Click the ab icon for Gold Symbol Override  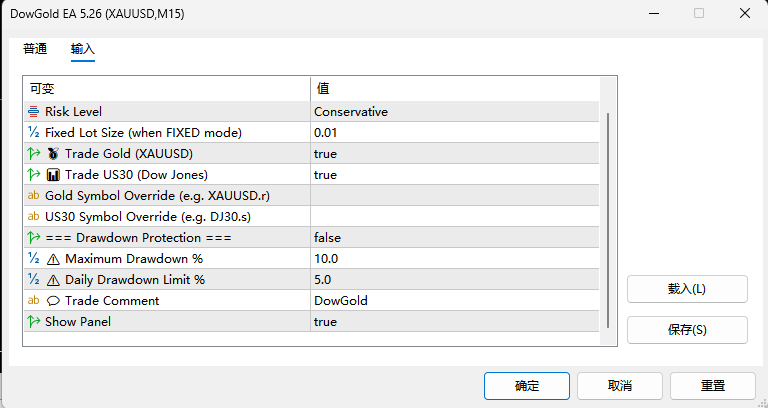[33, 195]
